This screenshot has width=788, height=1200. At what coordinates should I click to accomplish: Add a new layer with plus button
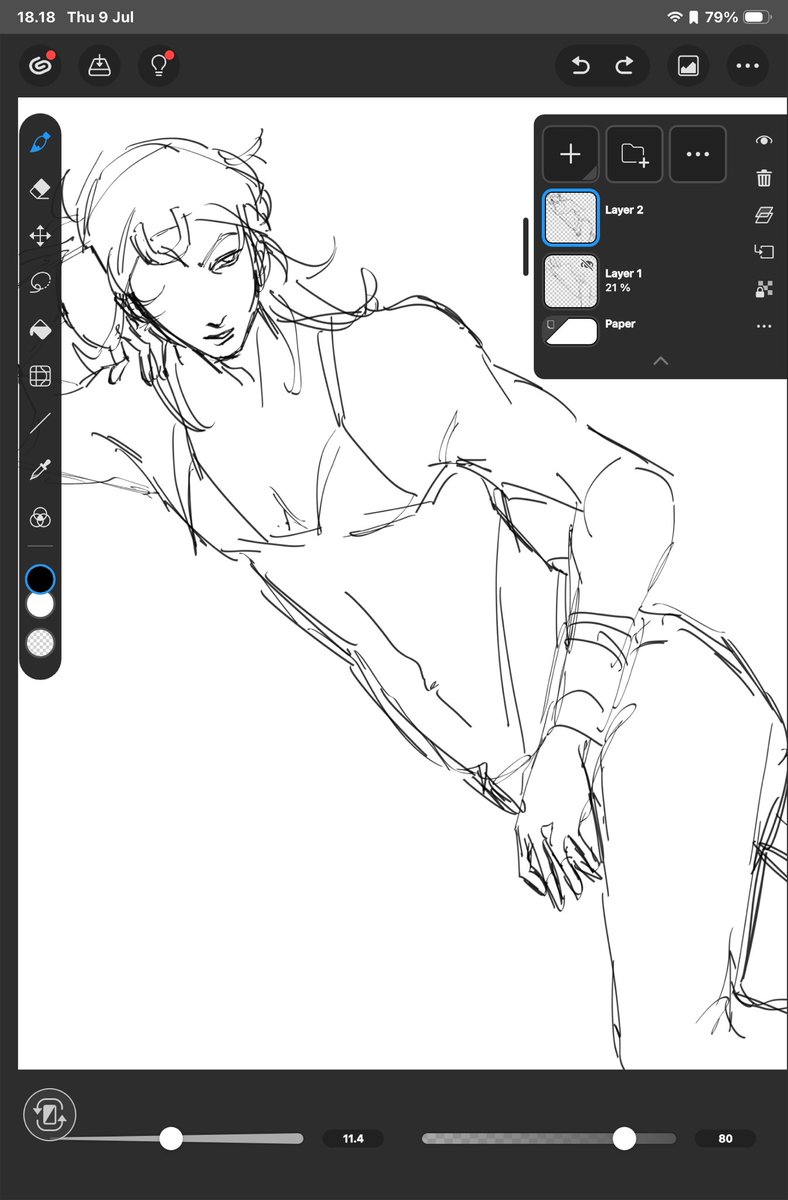[x=571, y=154]
